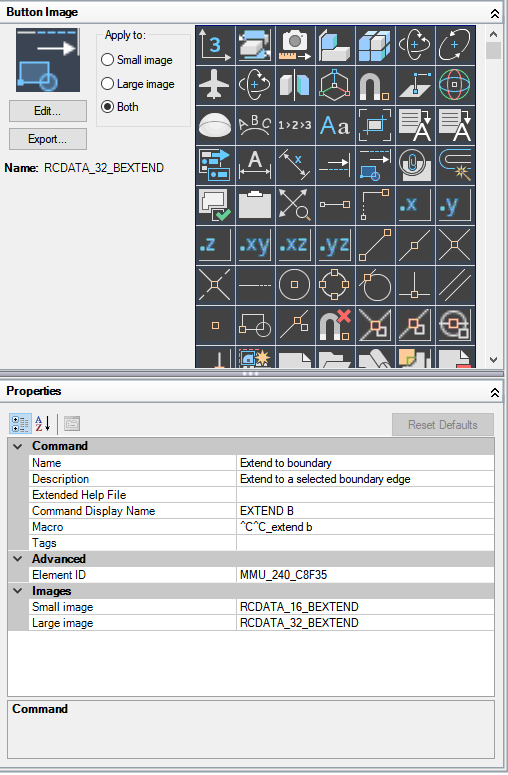508x775 pixels.
Task: Click the Reset Defaults button
Action: (x=443, y=425)
